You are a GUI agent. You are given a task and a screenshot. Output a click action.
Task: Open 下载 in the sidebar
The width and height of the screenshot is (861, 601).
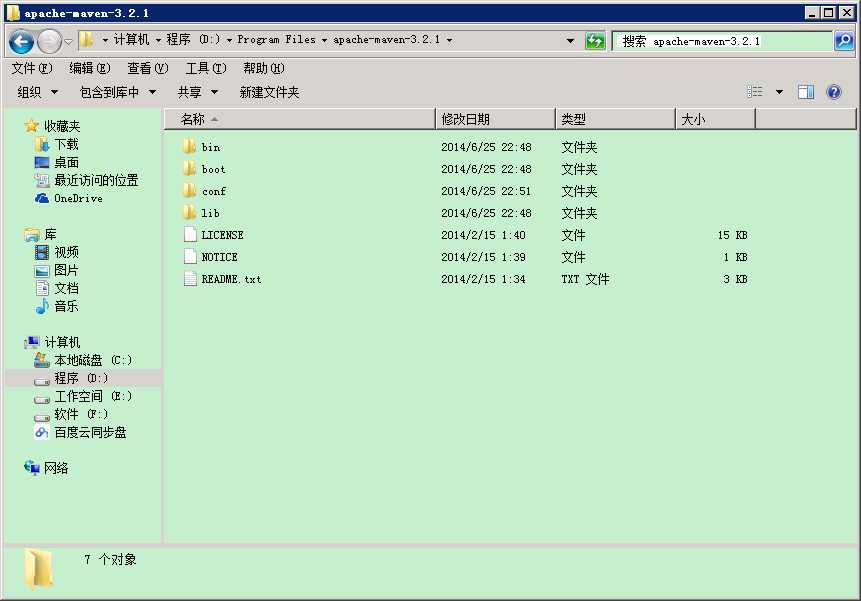click(66, 144)
